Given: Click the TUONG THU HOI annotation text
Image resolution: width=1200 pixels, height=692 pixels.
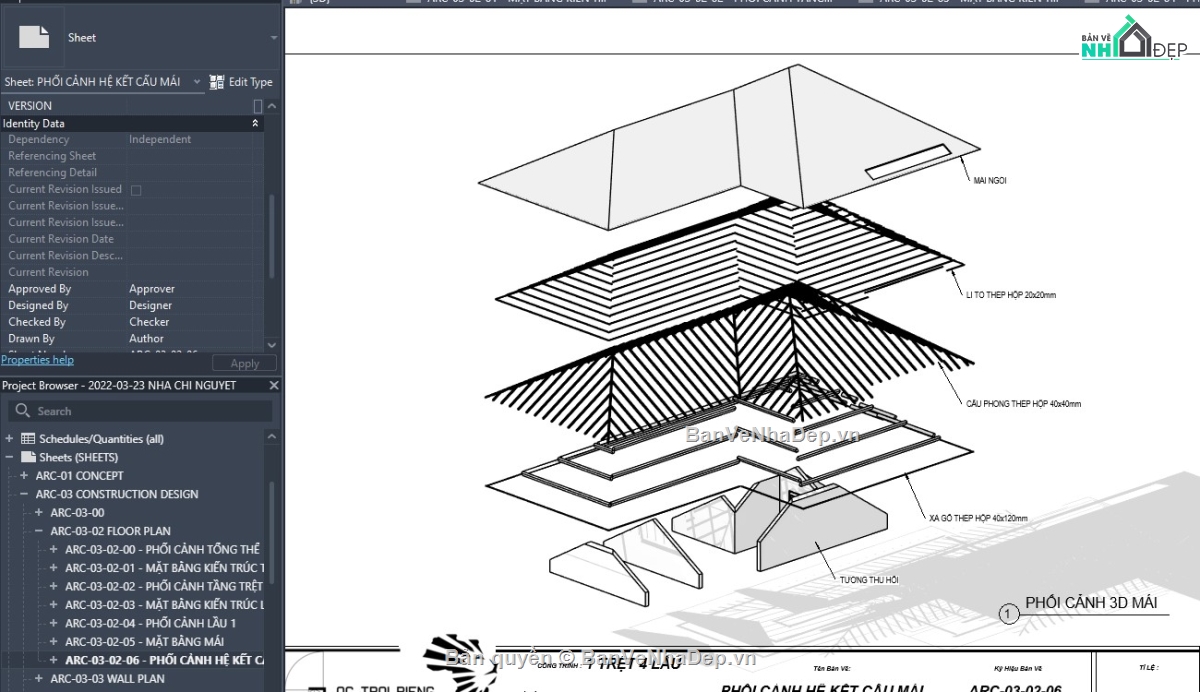Looking at the screenshot, I should click(869, 579).
